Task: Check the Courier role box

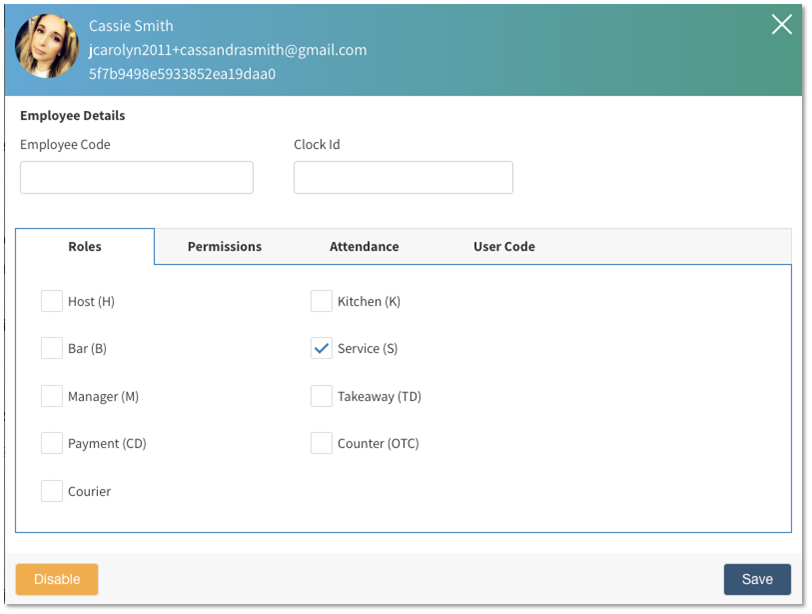Action: 52,491
